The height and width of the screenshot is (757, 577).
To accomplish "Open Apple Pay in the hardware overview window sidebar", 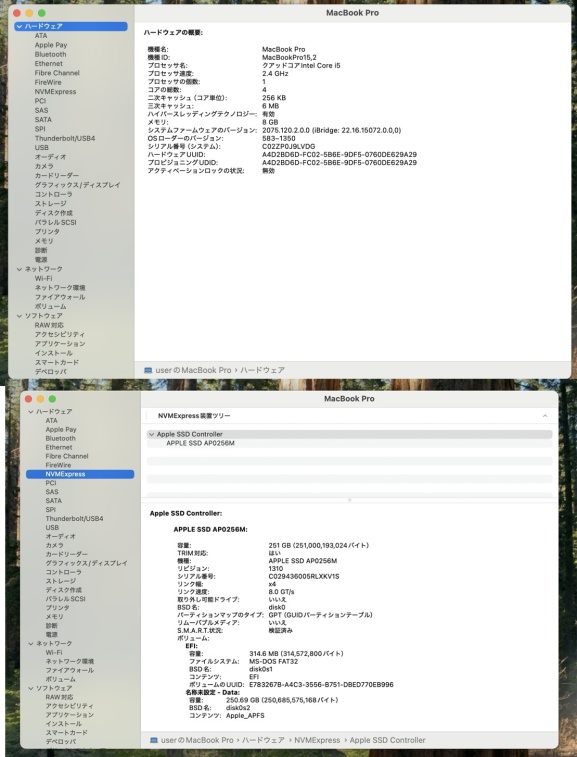I will (x=51, y=45).
